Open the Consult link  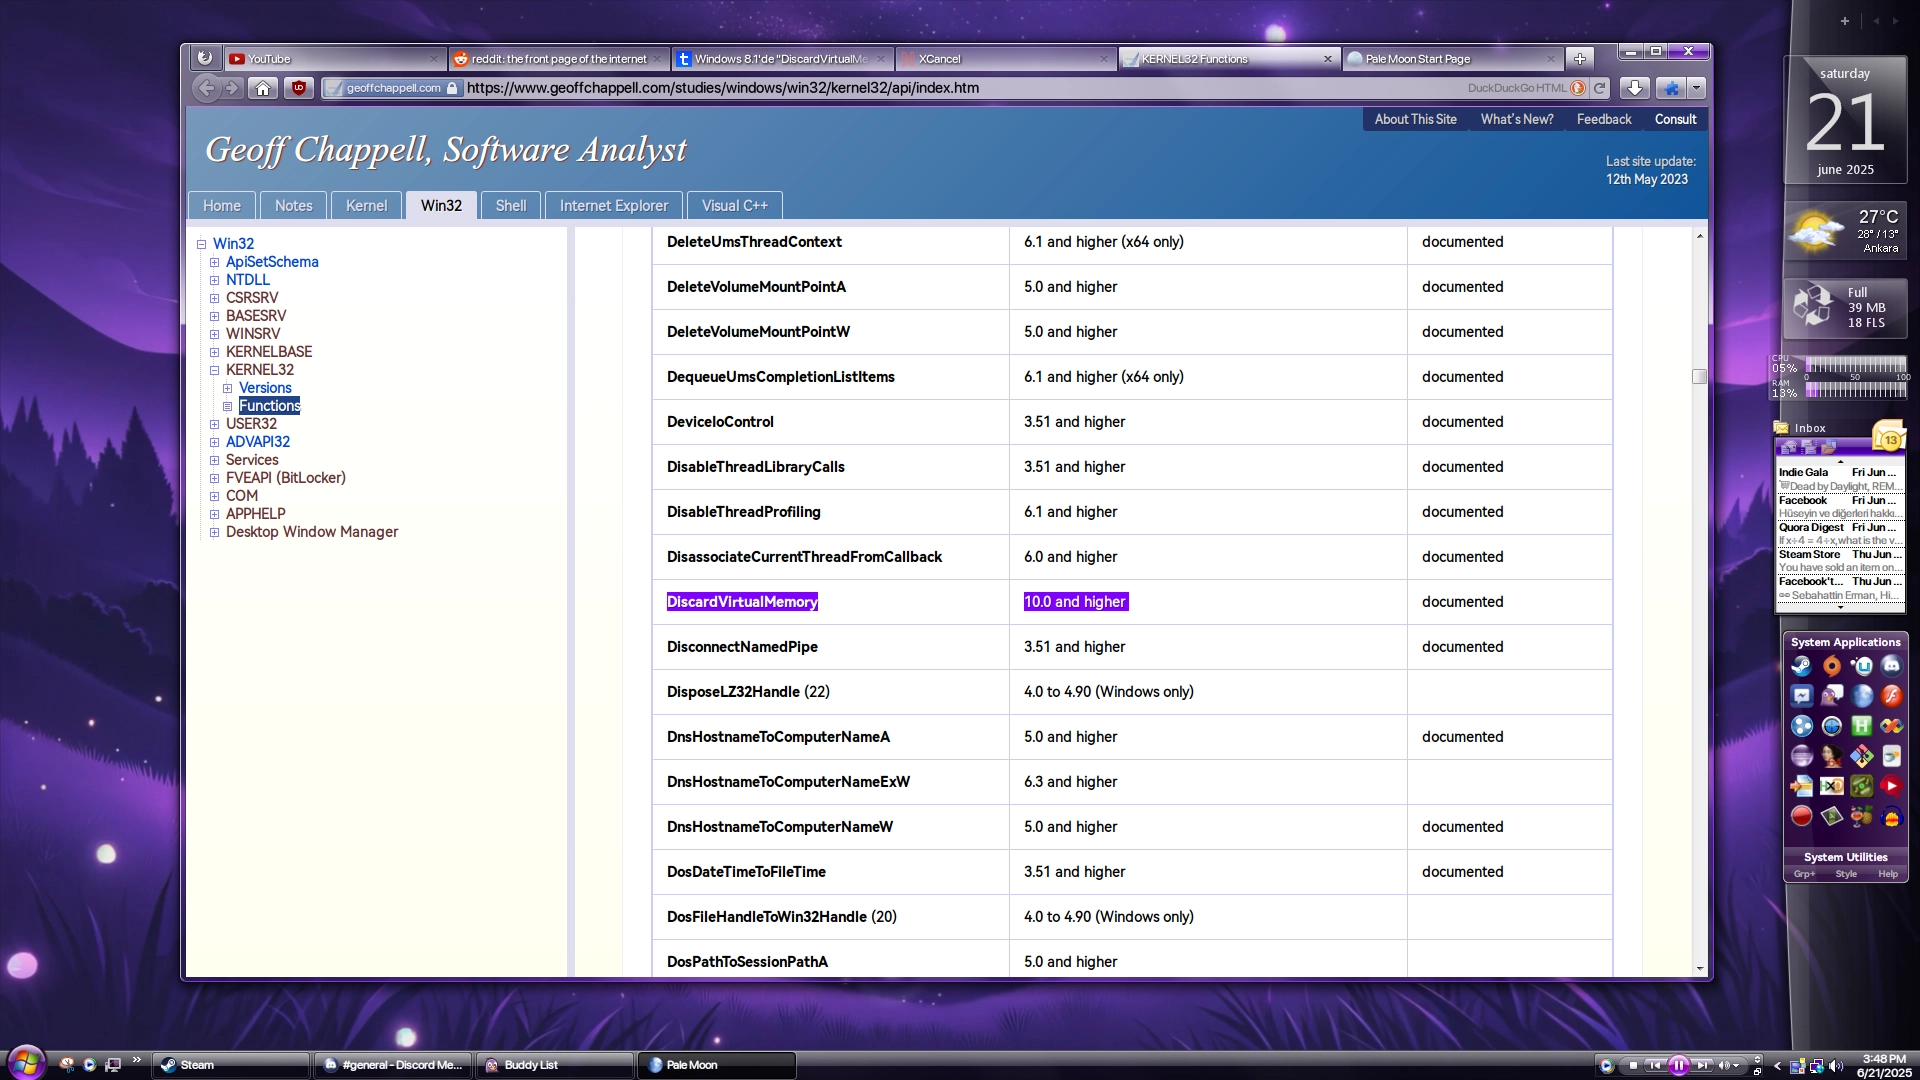[x=1675, y=119]
